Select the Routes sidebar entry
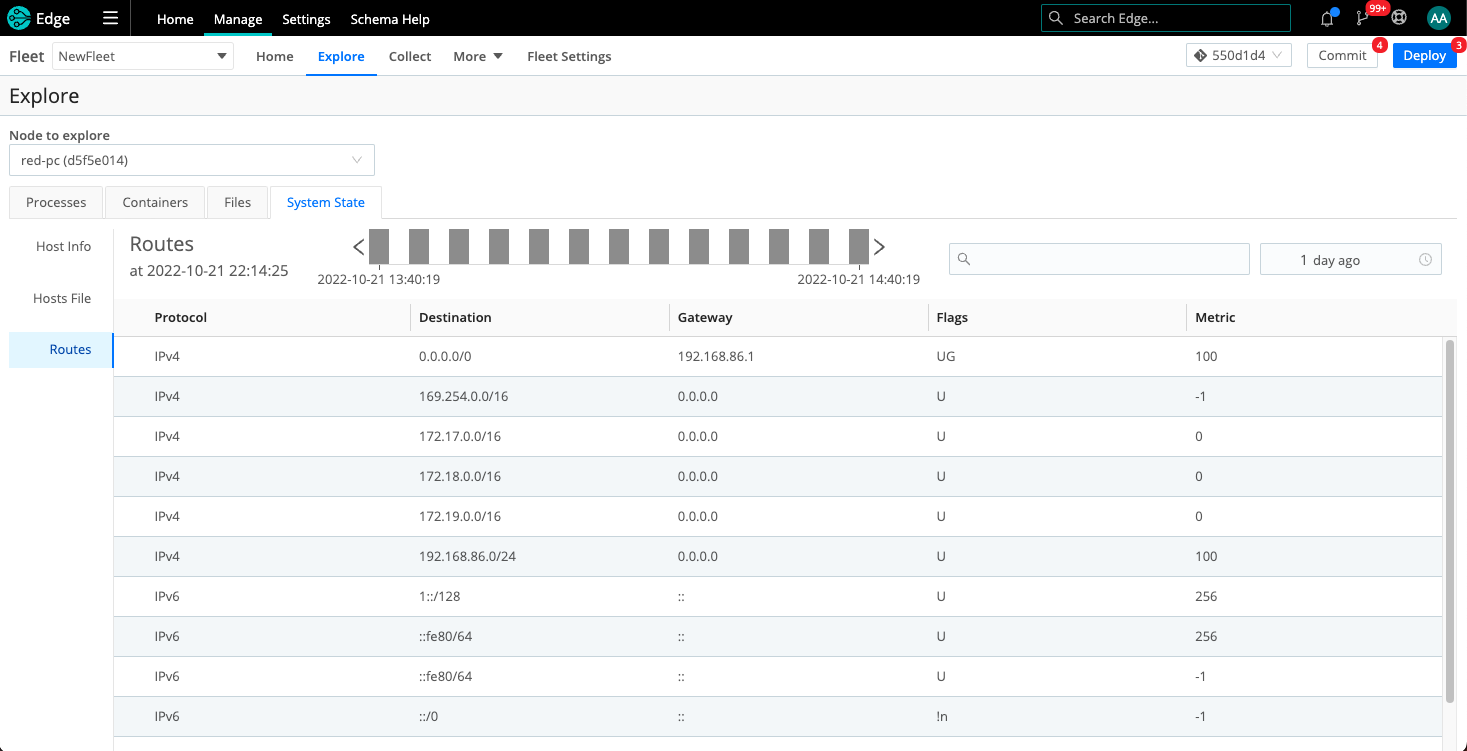The image size is (1467, 751). pos(70,349)
